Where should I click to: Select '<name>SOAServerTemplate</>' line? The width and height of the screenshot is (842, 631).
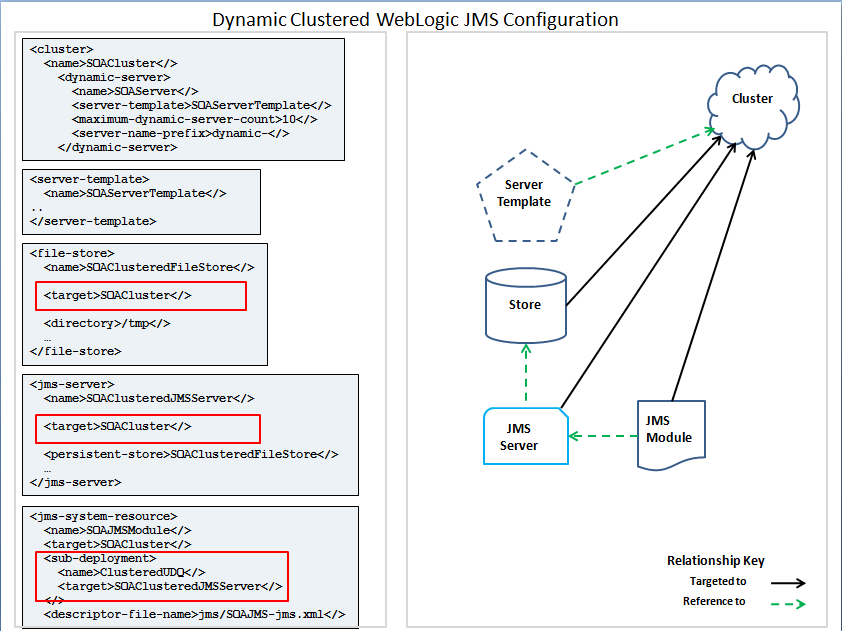point(135,193)
